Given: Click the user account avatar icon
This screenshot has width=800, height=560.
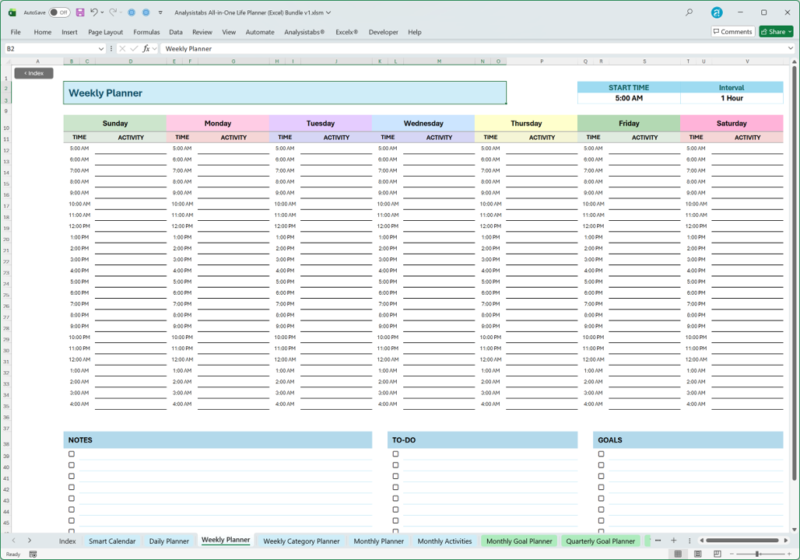Looking at the screenshot, I should [x=717, y=12].
